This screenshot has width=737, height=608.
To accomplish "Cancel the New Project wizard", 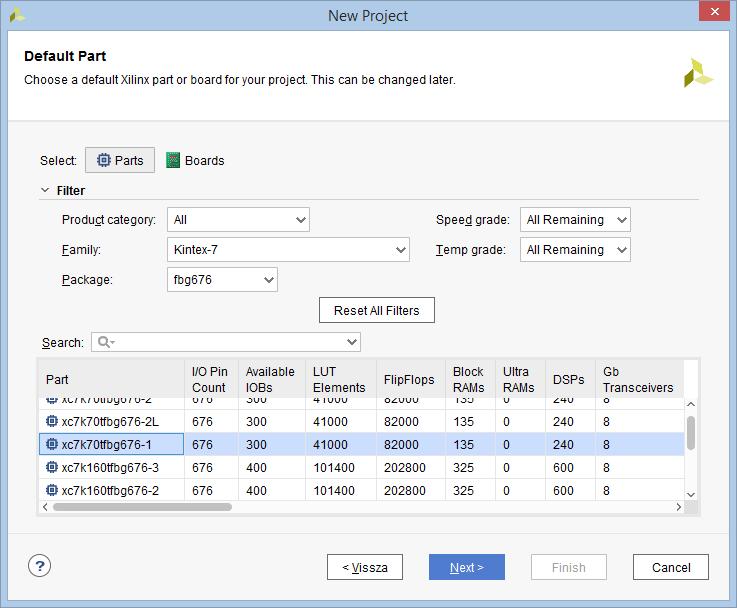I will pos(671,567).
